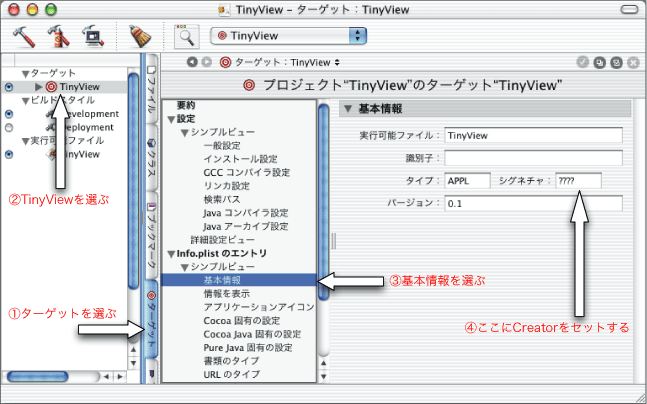Collapse the 基本情報 section header triangle
This screenshot has height=404, width=647.
point(347,108)
